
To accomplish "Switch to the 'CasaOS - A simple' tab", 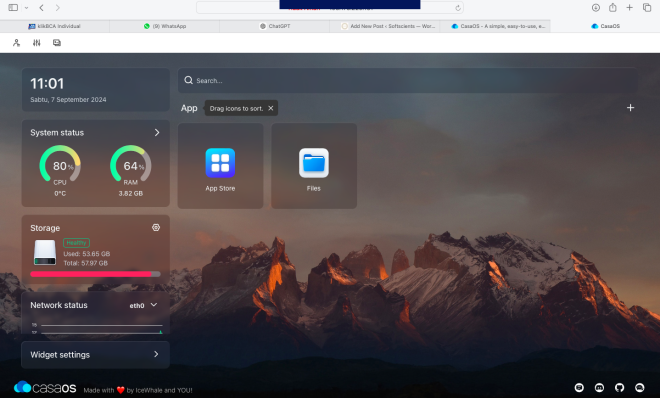I will pyautogui.click(x=495, y=26).
